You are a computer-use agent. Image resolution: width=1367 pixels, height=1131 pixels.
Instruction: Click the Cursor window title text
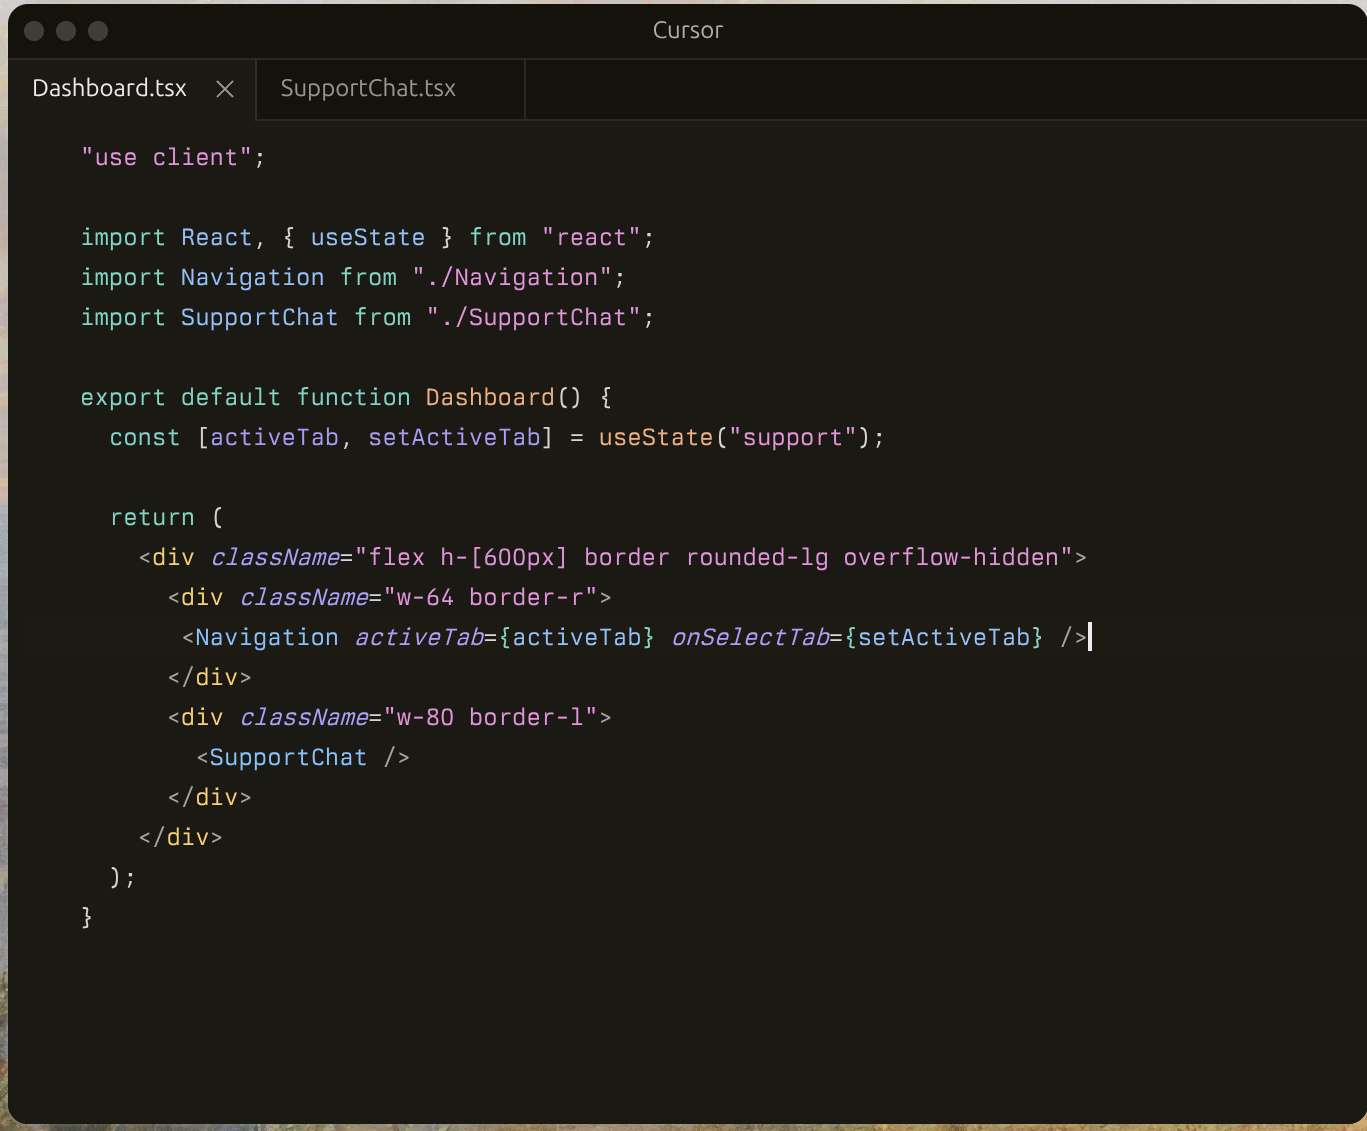687,31
